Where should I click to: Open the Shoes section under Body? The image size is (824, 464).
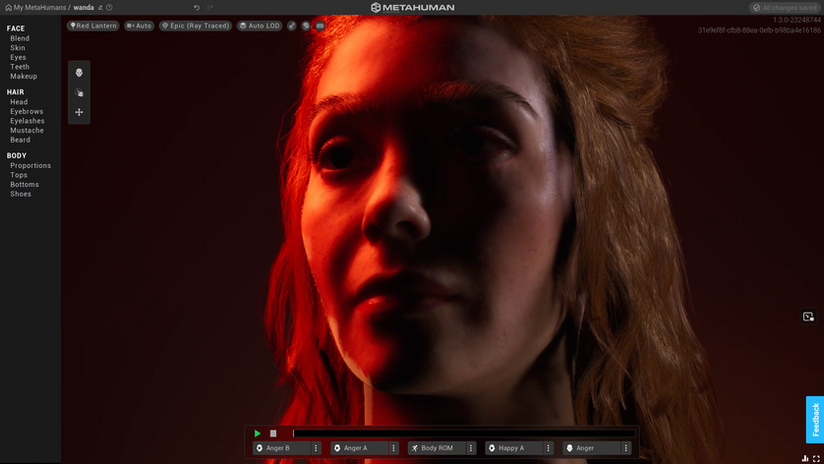(20, 194)
